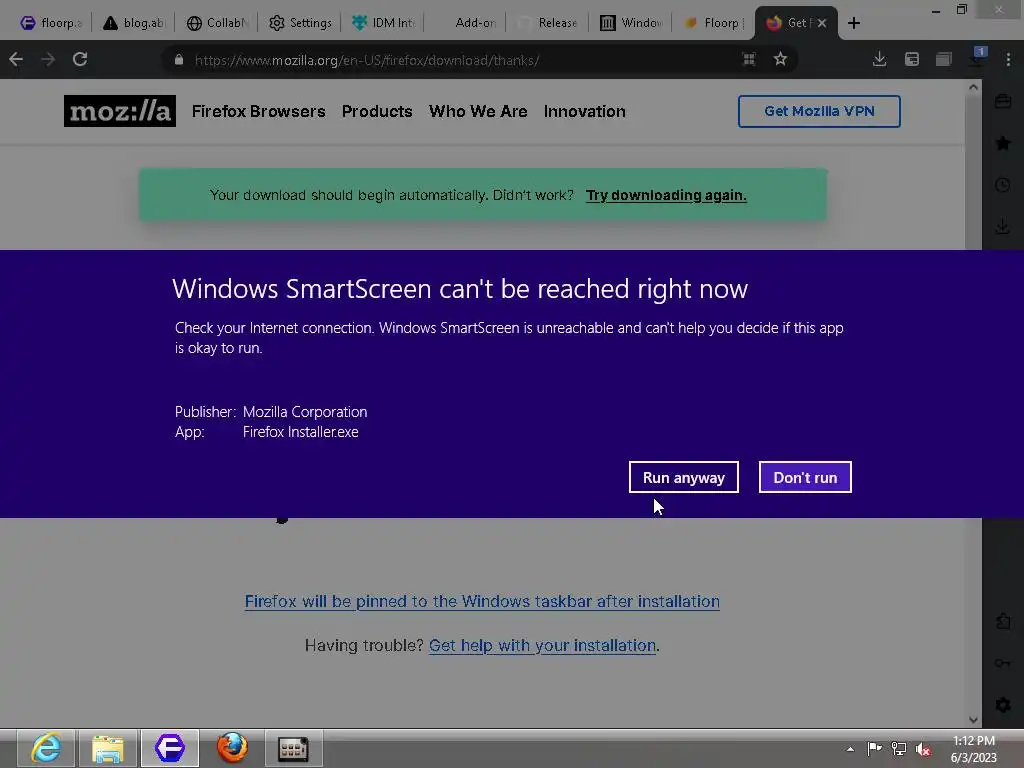Reload the current page
The image size is (1024, 768).
80,59
